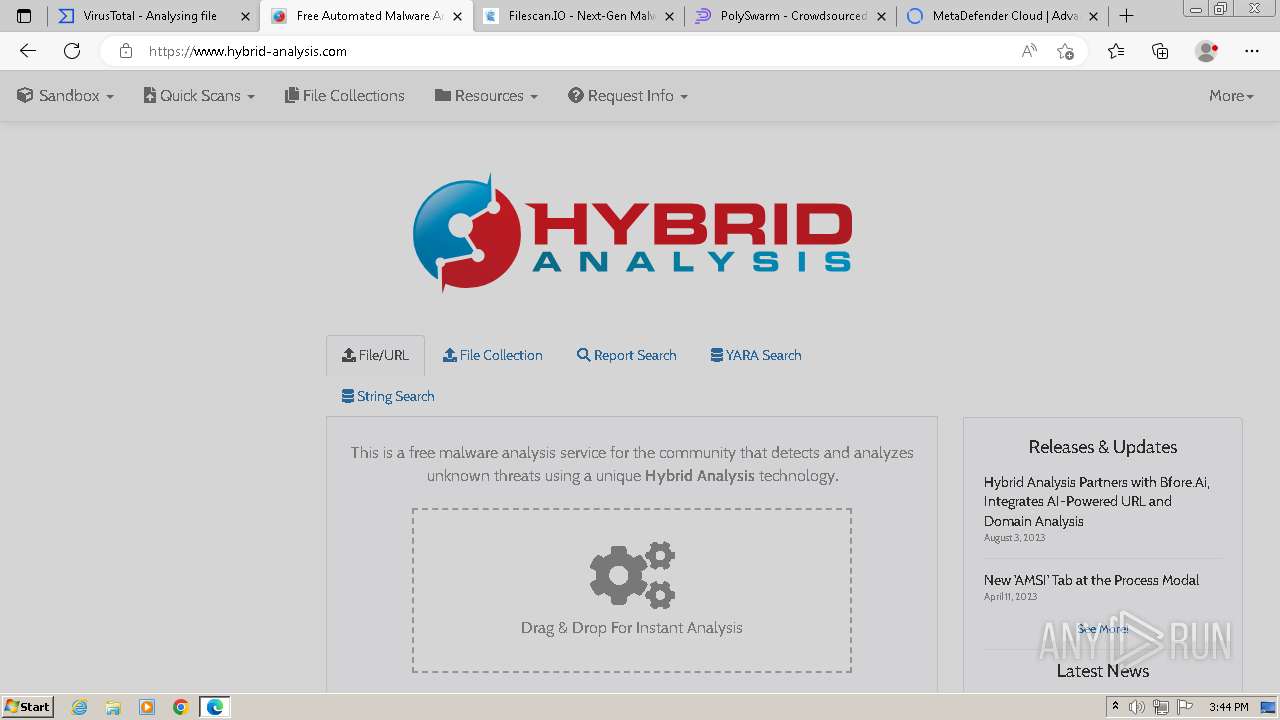The height and width of the screenshot is (720, 1280).
Task: Launch Internet Explorer from the taskbar
Action: (80, 707)
